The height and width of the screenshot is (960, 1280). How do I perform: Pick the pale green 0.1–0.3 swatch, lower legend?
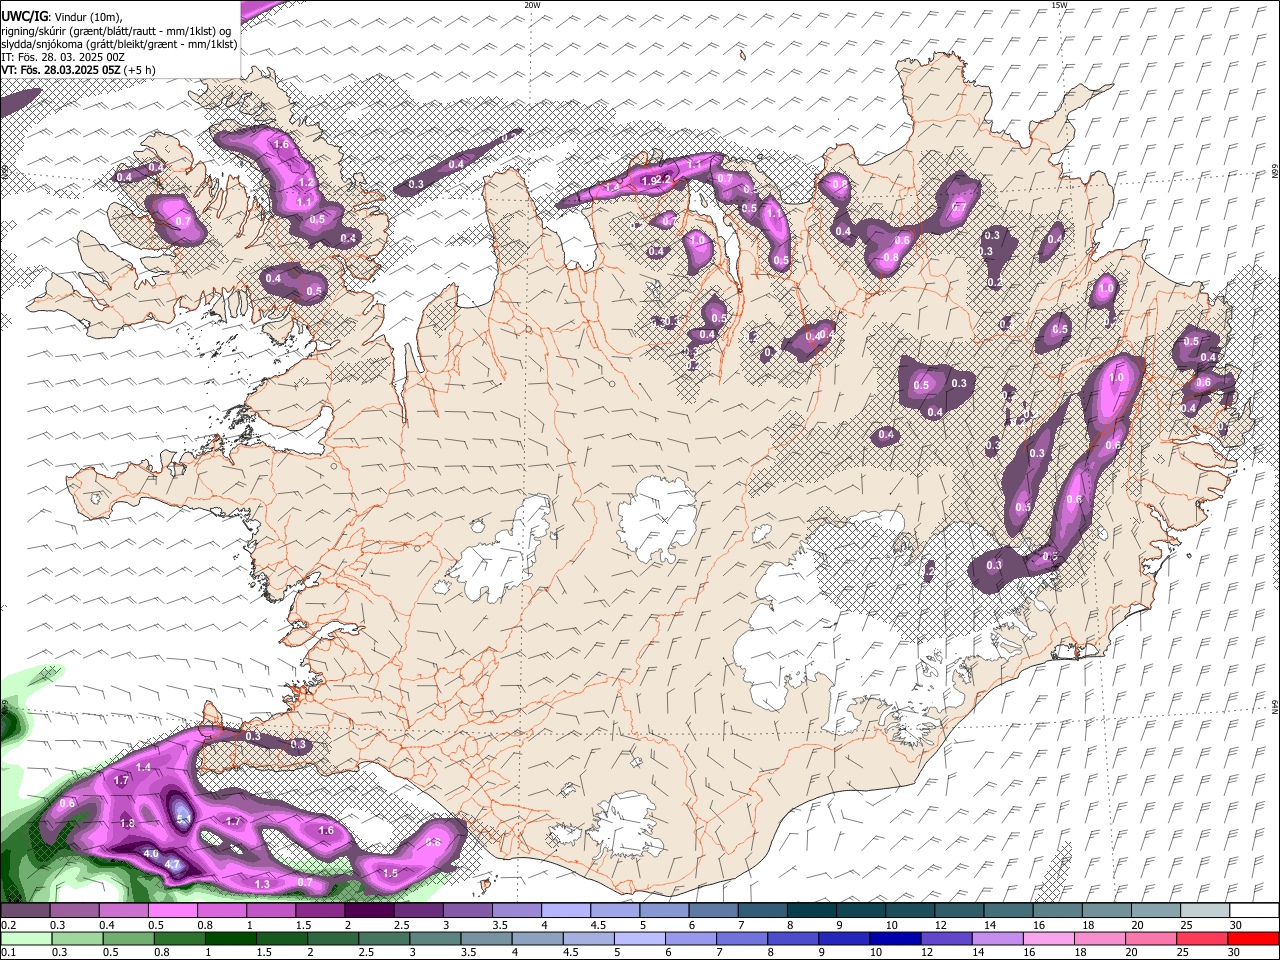pyautogui.click(x=26, y=939)
